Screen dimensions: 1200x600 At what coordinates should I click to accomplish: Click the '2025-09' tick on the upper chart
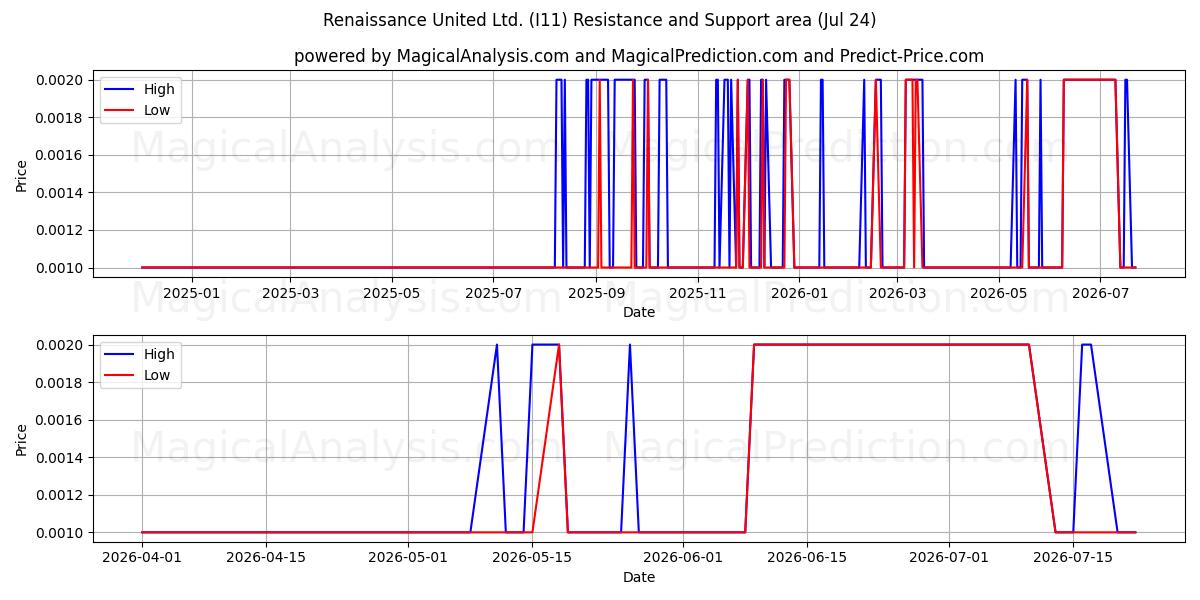597,293
